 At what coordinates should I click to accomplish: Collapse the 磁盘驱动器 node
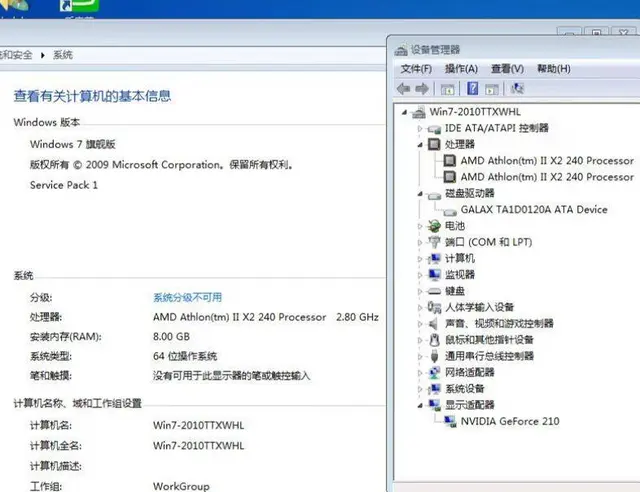click(420, 194)
